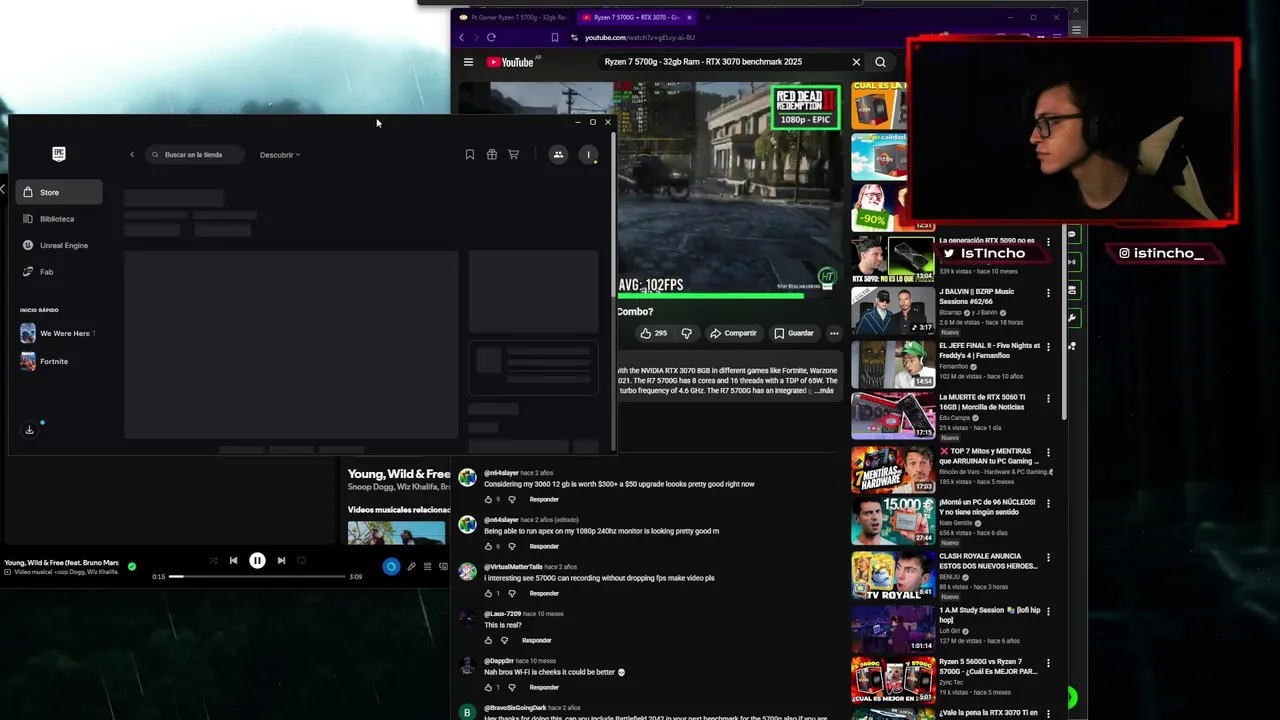Screen dimensions: 1280x720
Task: Select the youtube.com address bar
Action: (639, 37)
